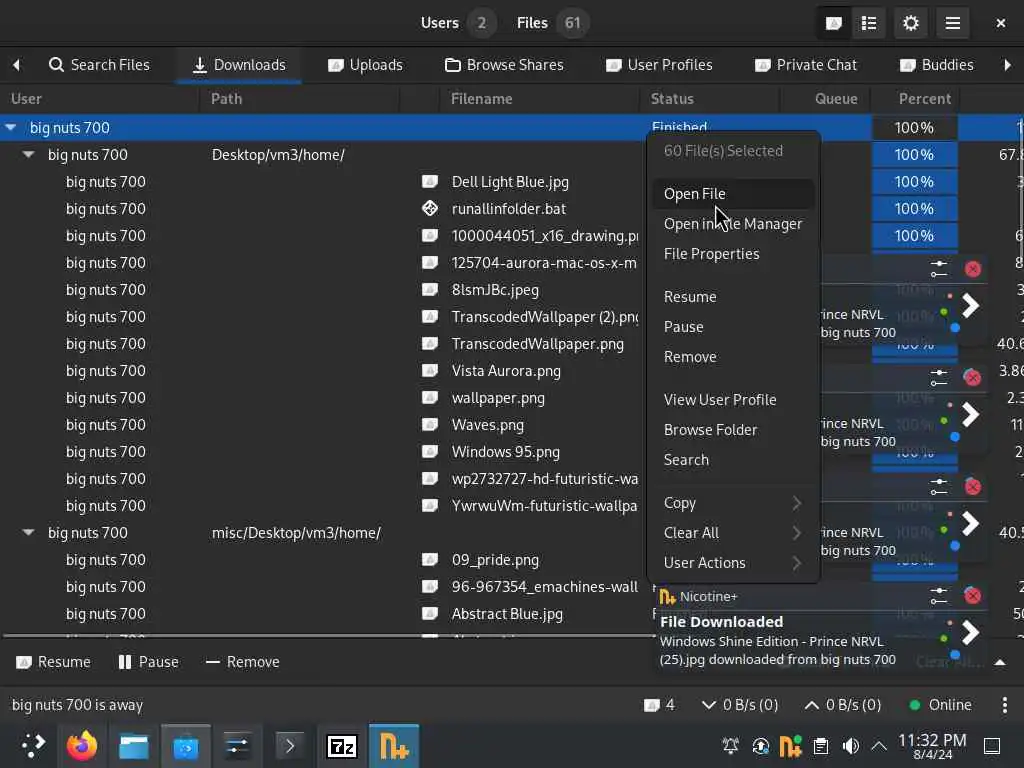Open the settings gear in header bar
The height and width of the screenshot is (768, 1024).
[x=910, y=24]
